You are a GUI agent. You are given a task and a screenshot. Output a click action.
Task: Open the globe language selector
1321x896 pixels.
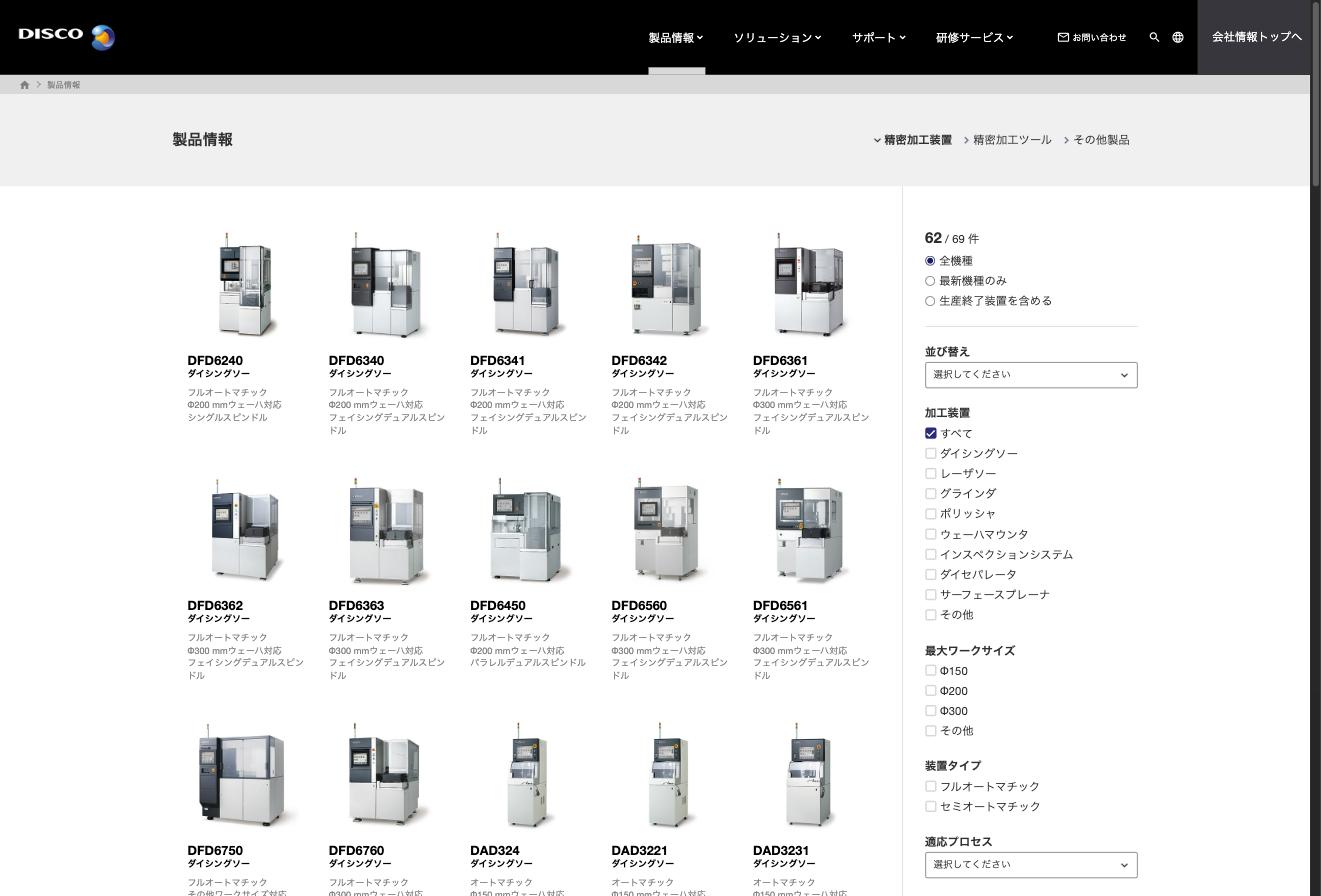point(1178,37)
